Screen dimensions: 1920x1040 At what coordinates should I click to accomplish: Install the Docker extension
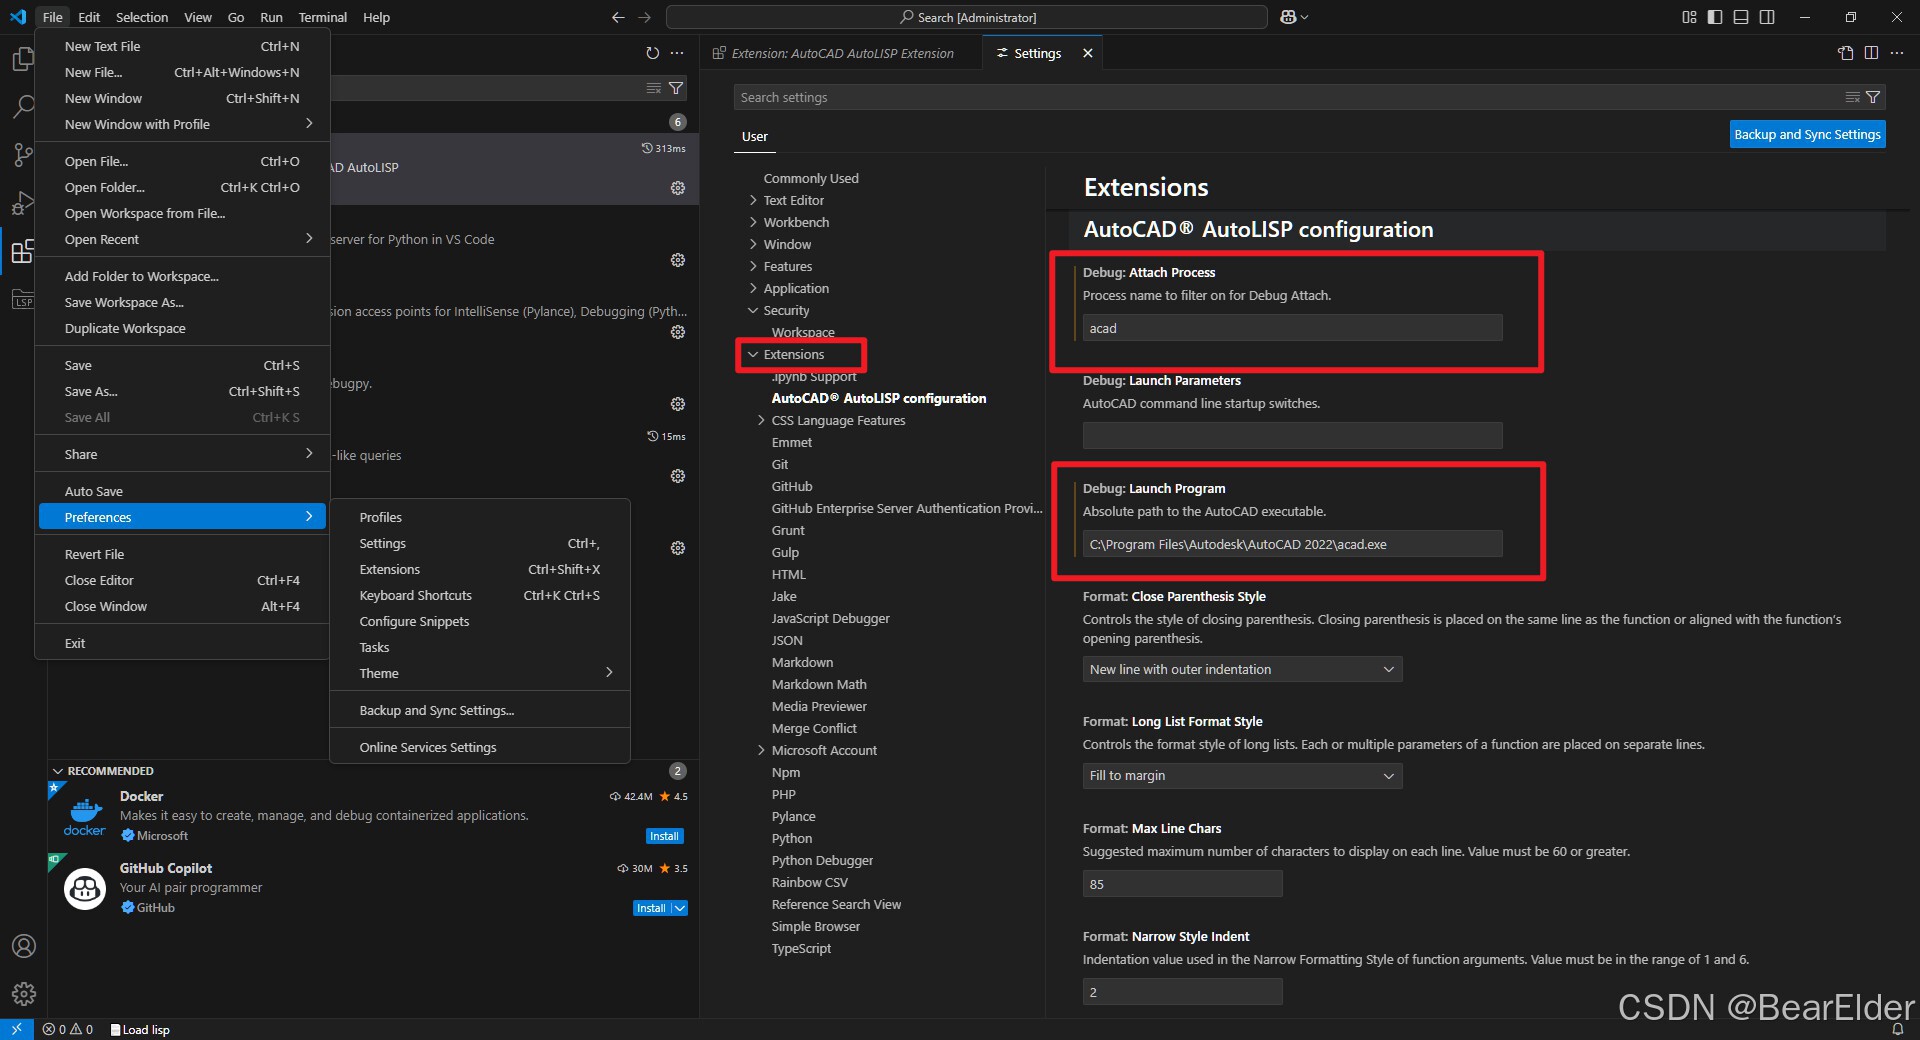[664, 836]
